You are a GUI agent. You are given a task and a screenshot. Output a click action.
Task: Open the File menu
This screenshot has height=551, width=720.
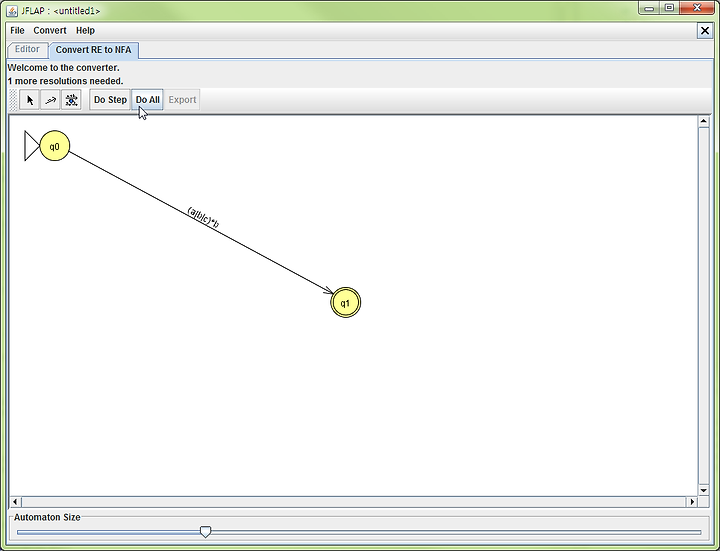tap(17, 30)
